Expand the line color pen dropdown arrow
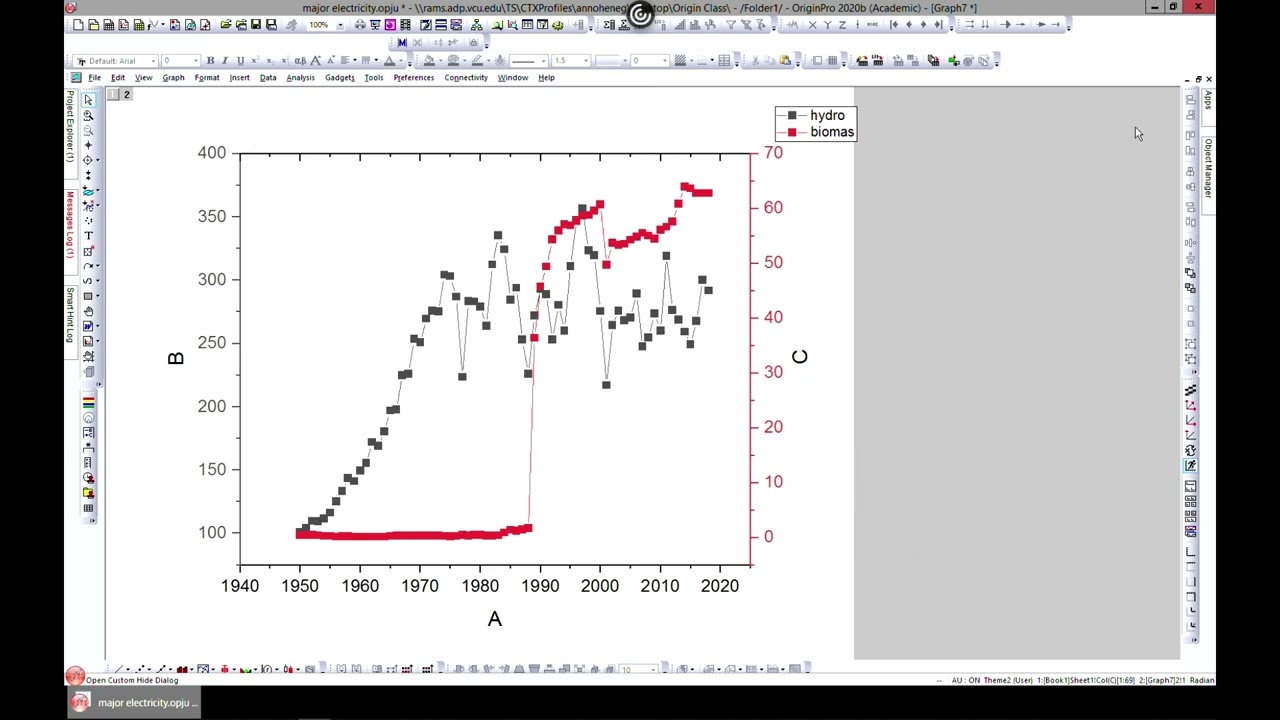 click(488, 61)
